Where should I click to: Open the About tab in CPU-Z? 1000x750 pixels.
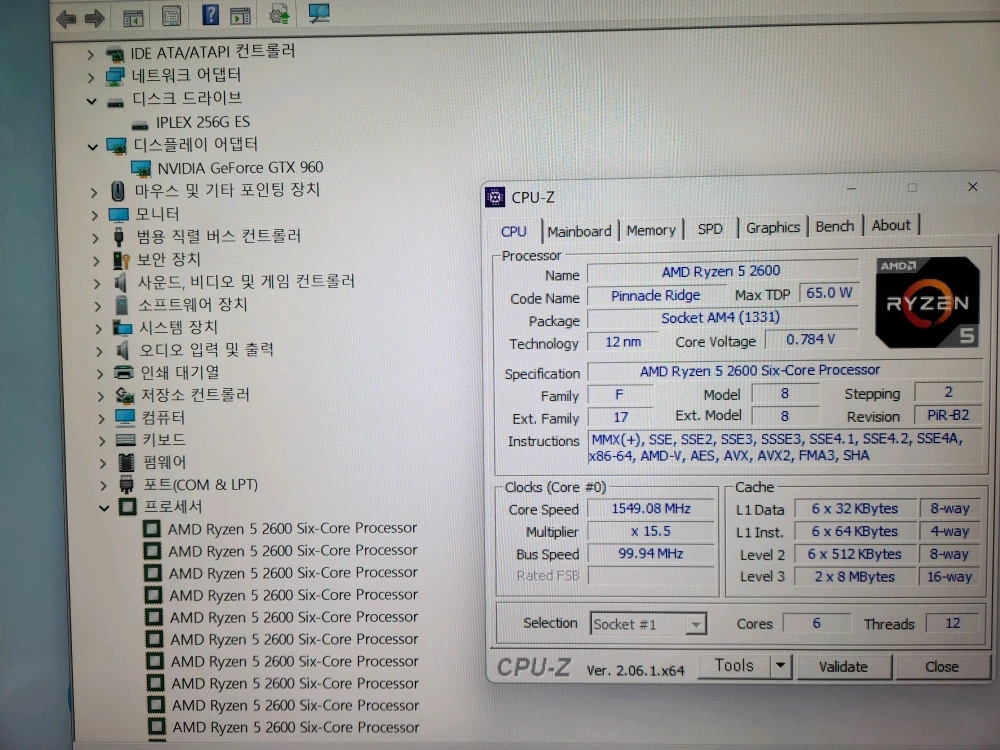(891, 224)
